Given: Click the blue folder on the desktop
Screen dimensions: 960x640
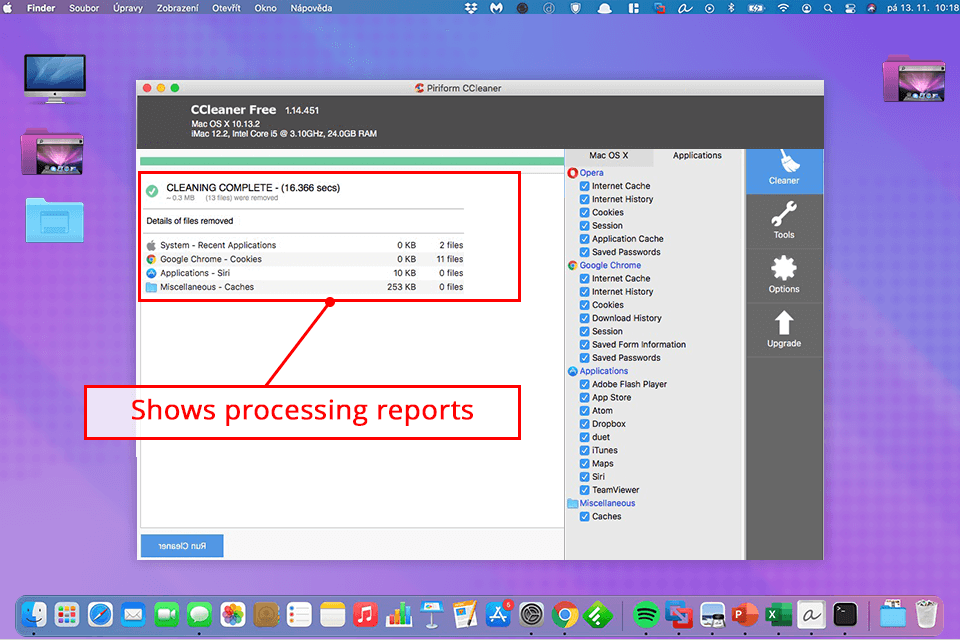Looking at the screenshot, I should pyautogui.click(x=54, y=220).
